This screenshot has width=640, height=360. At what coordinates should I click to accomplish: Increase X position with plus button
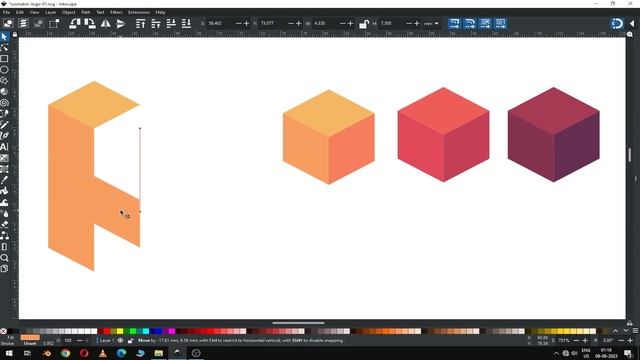point(246,24)
